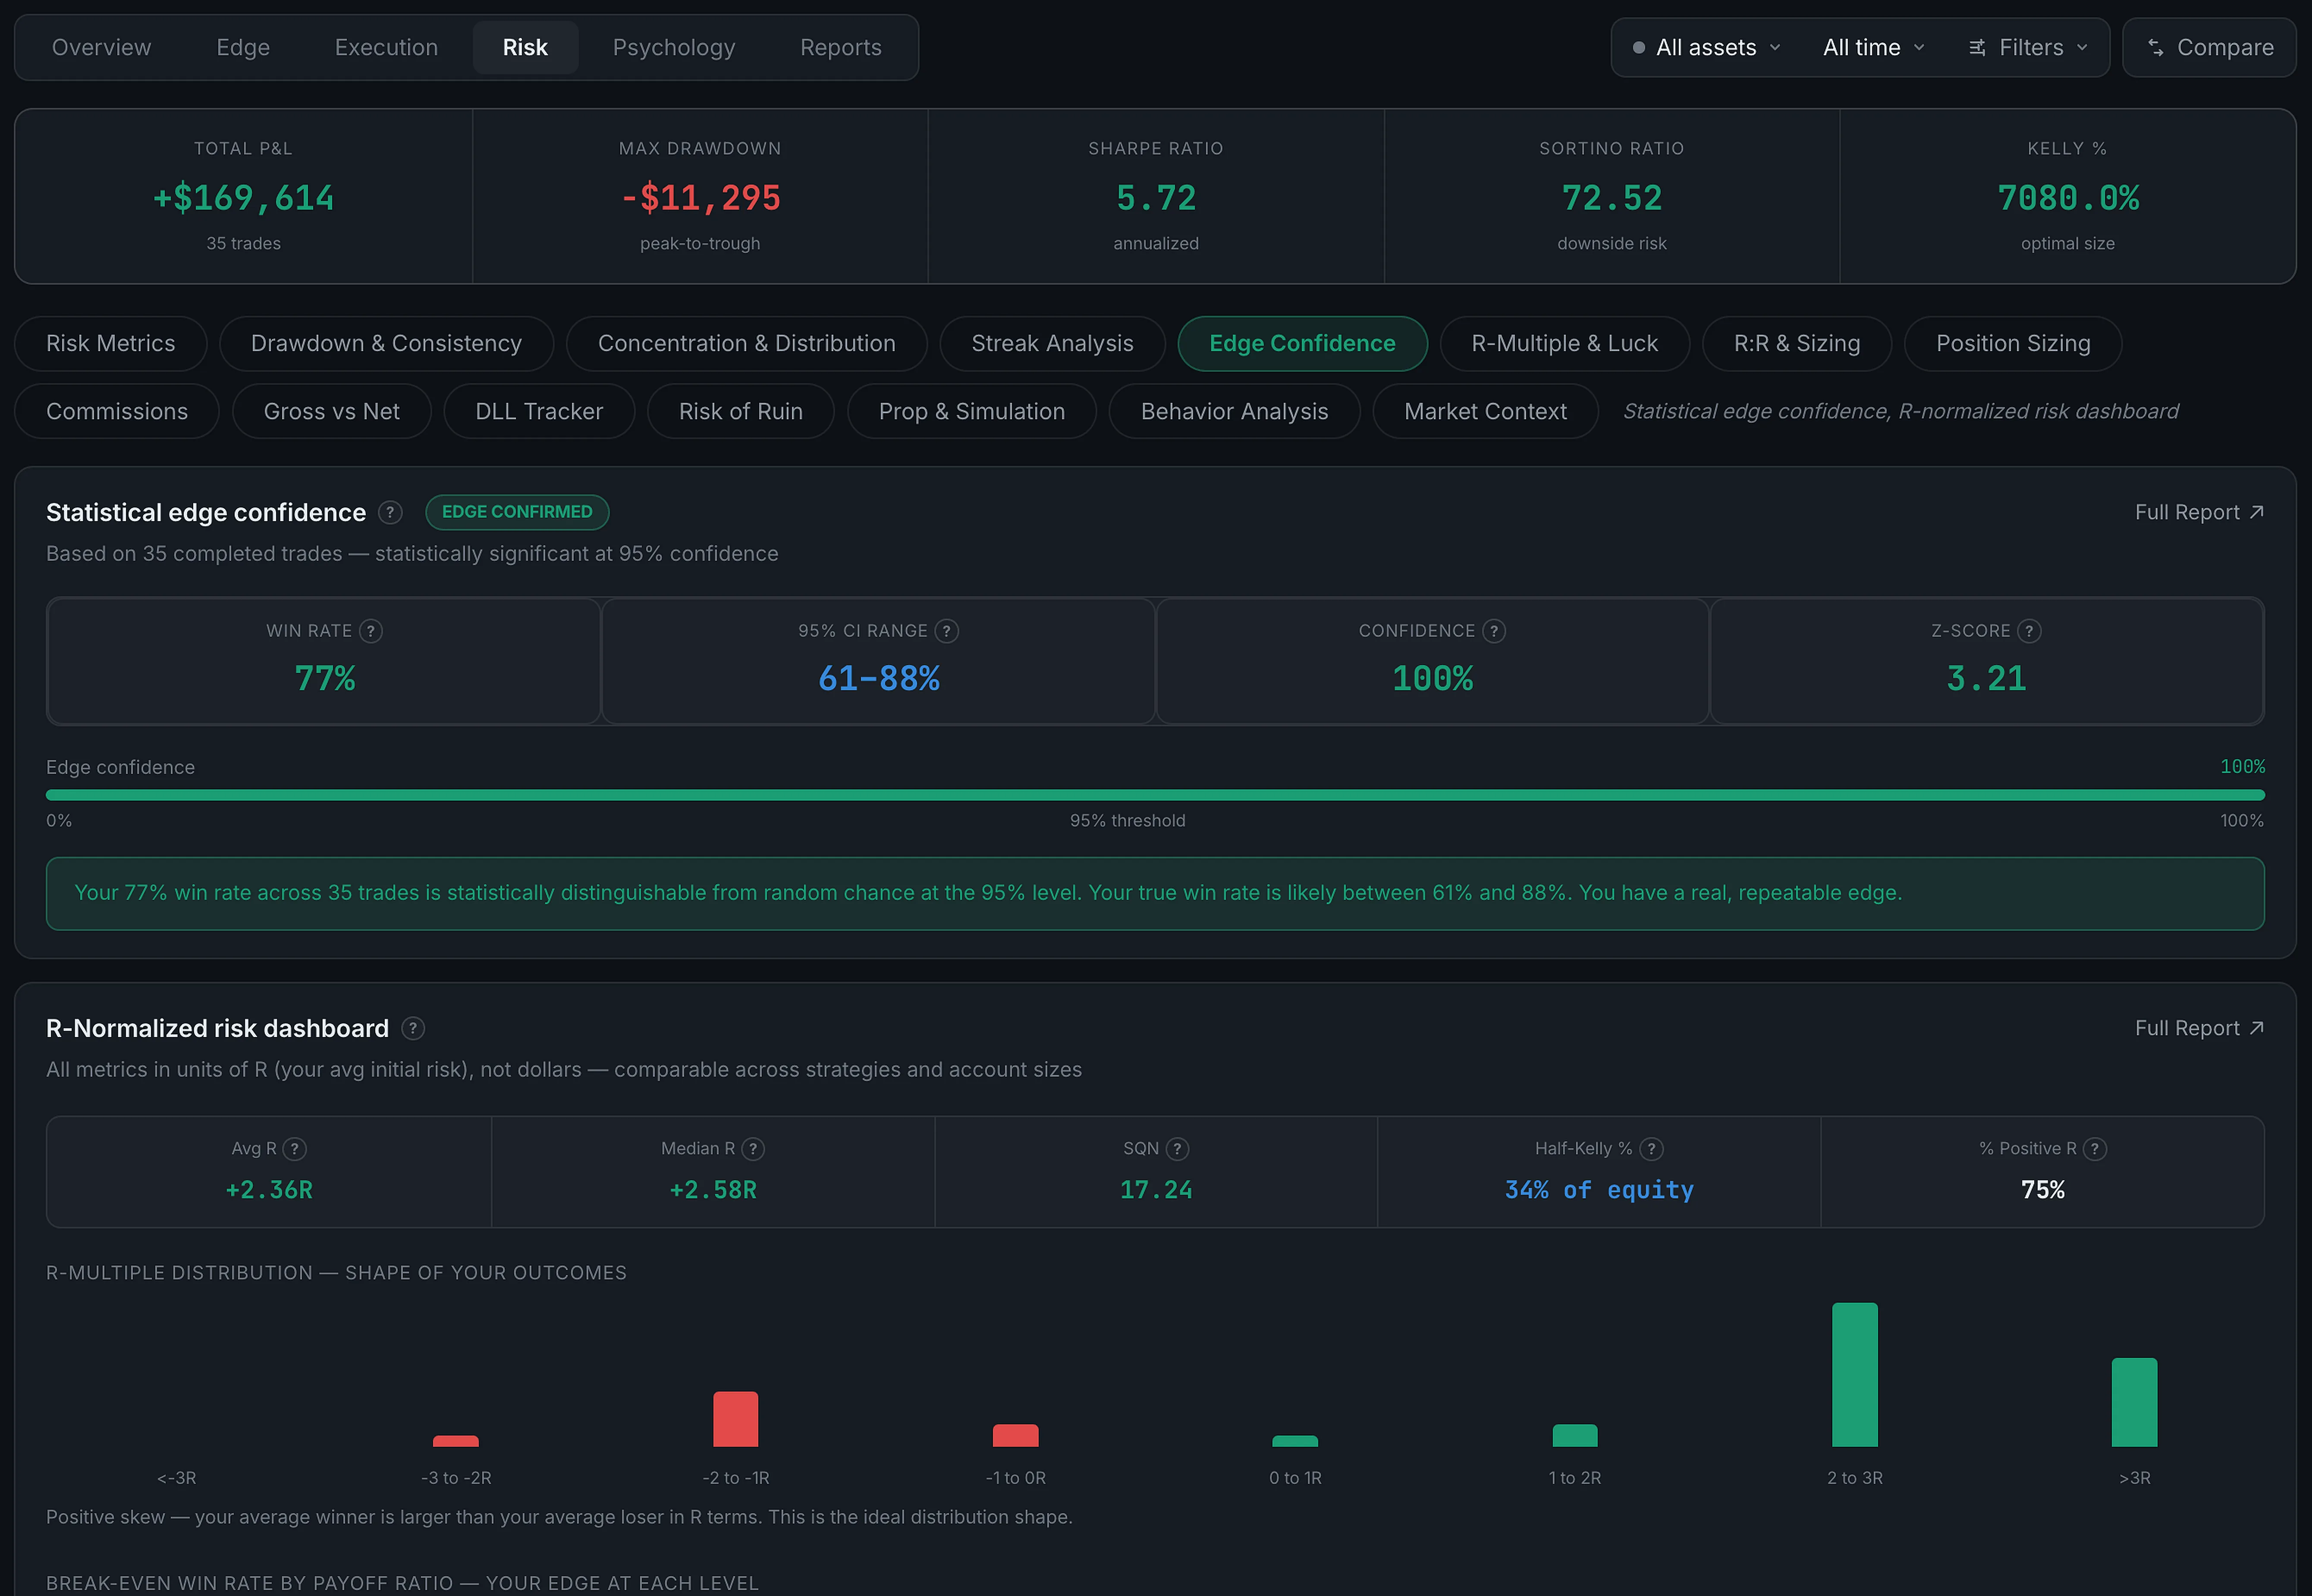Click the -$11,295 Max Drawdown value
The height and width of the screenshot is (1596, 2312).
click(700, 198)
